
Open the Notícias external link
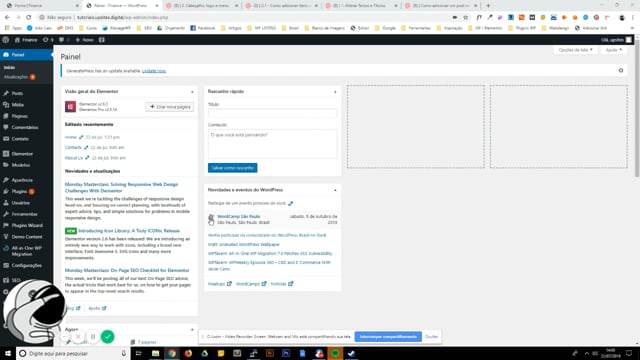[282, 284]
